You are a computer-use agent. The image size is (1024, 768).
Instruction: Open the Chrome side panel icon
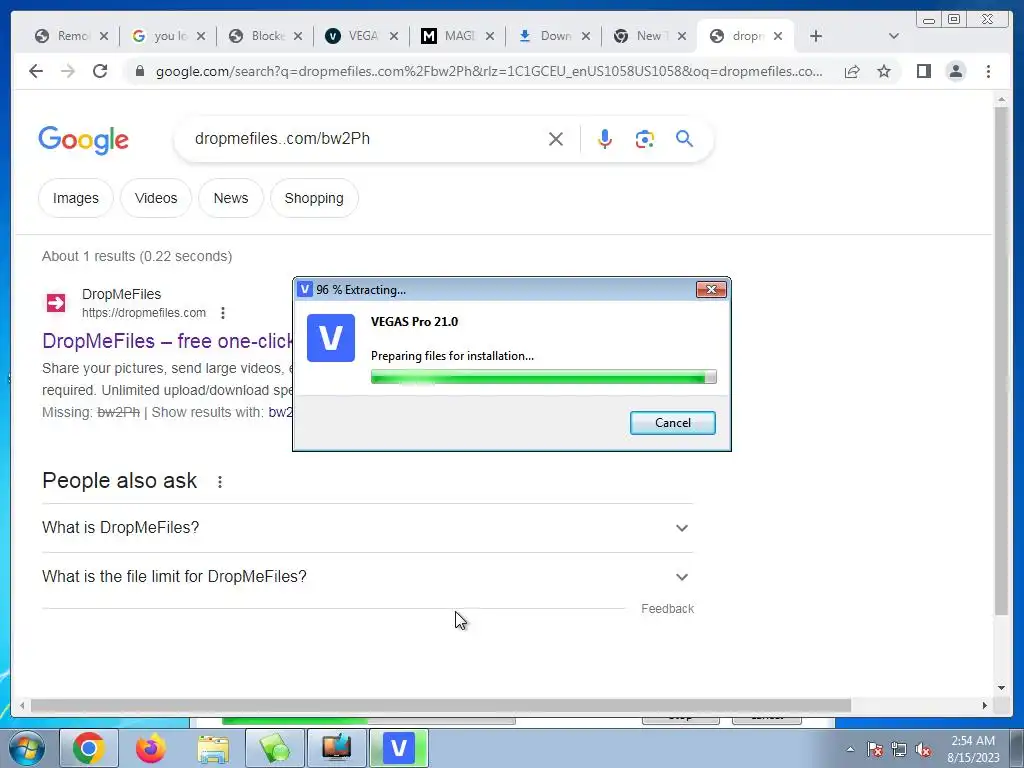tap(923, 71)
